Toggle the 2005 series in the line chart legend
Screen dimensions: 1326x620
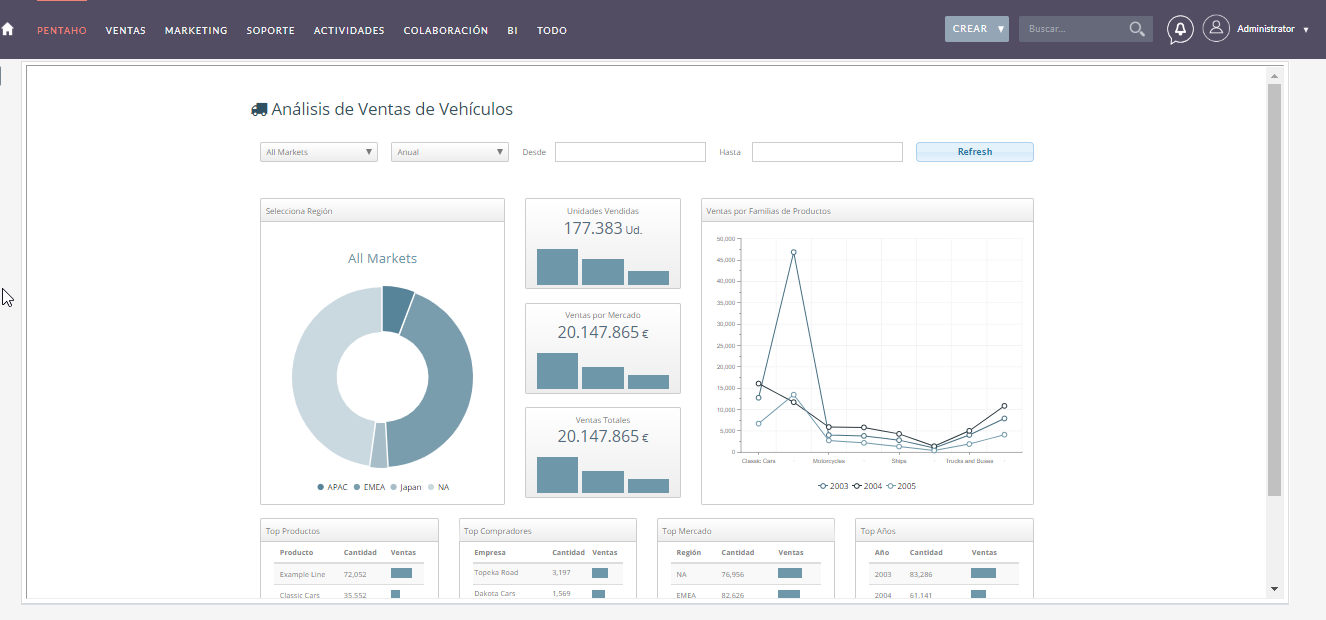[900, 486]
